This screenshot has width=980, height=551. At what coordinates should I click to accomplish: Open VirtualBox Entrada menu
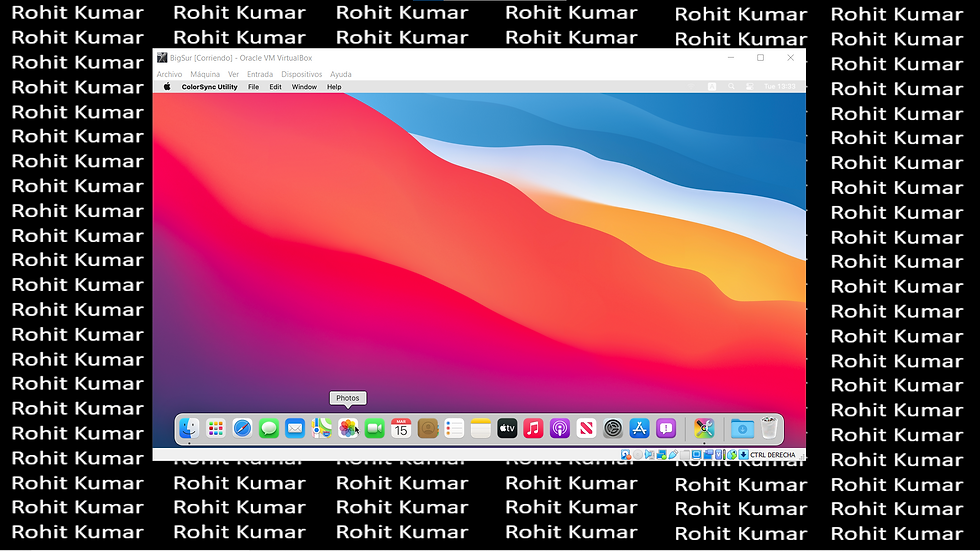point(260,74)
